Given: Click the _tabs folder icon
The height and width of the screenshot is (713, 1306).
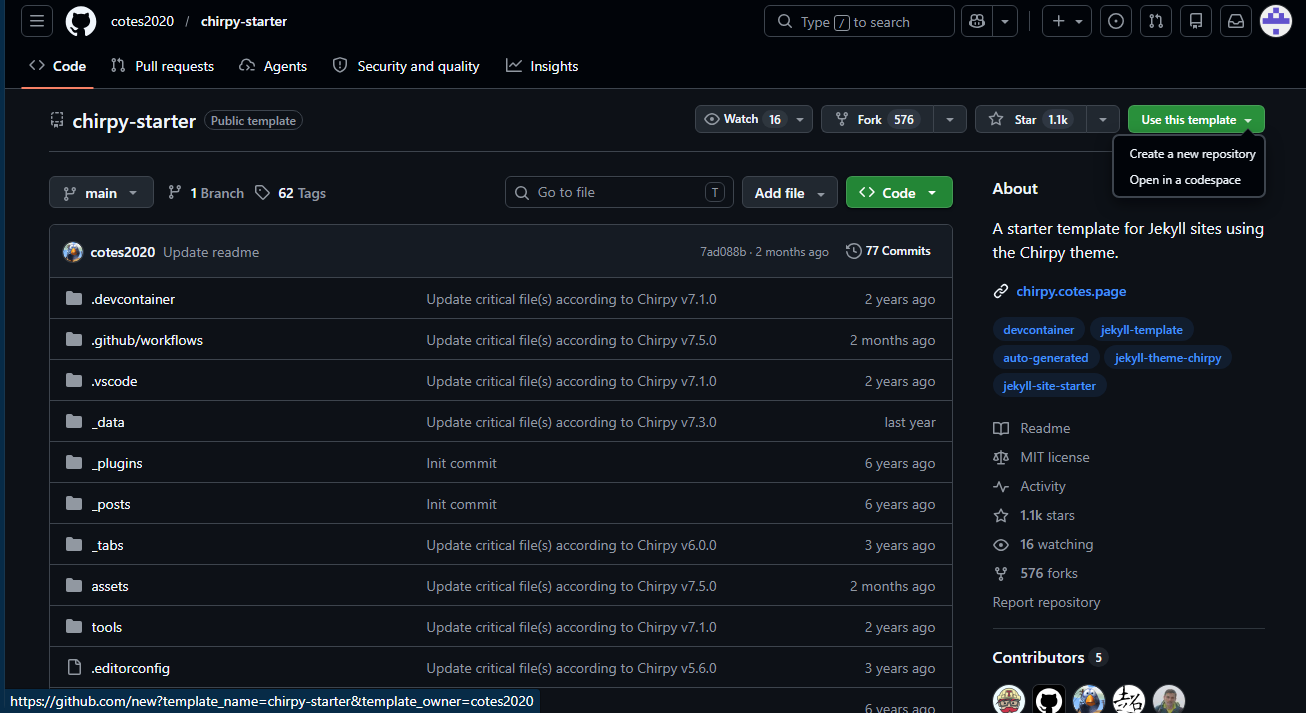Looking at the screenshot, I should (74, 545).
